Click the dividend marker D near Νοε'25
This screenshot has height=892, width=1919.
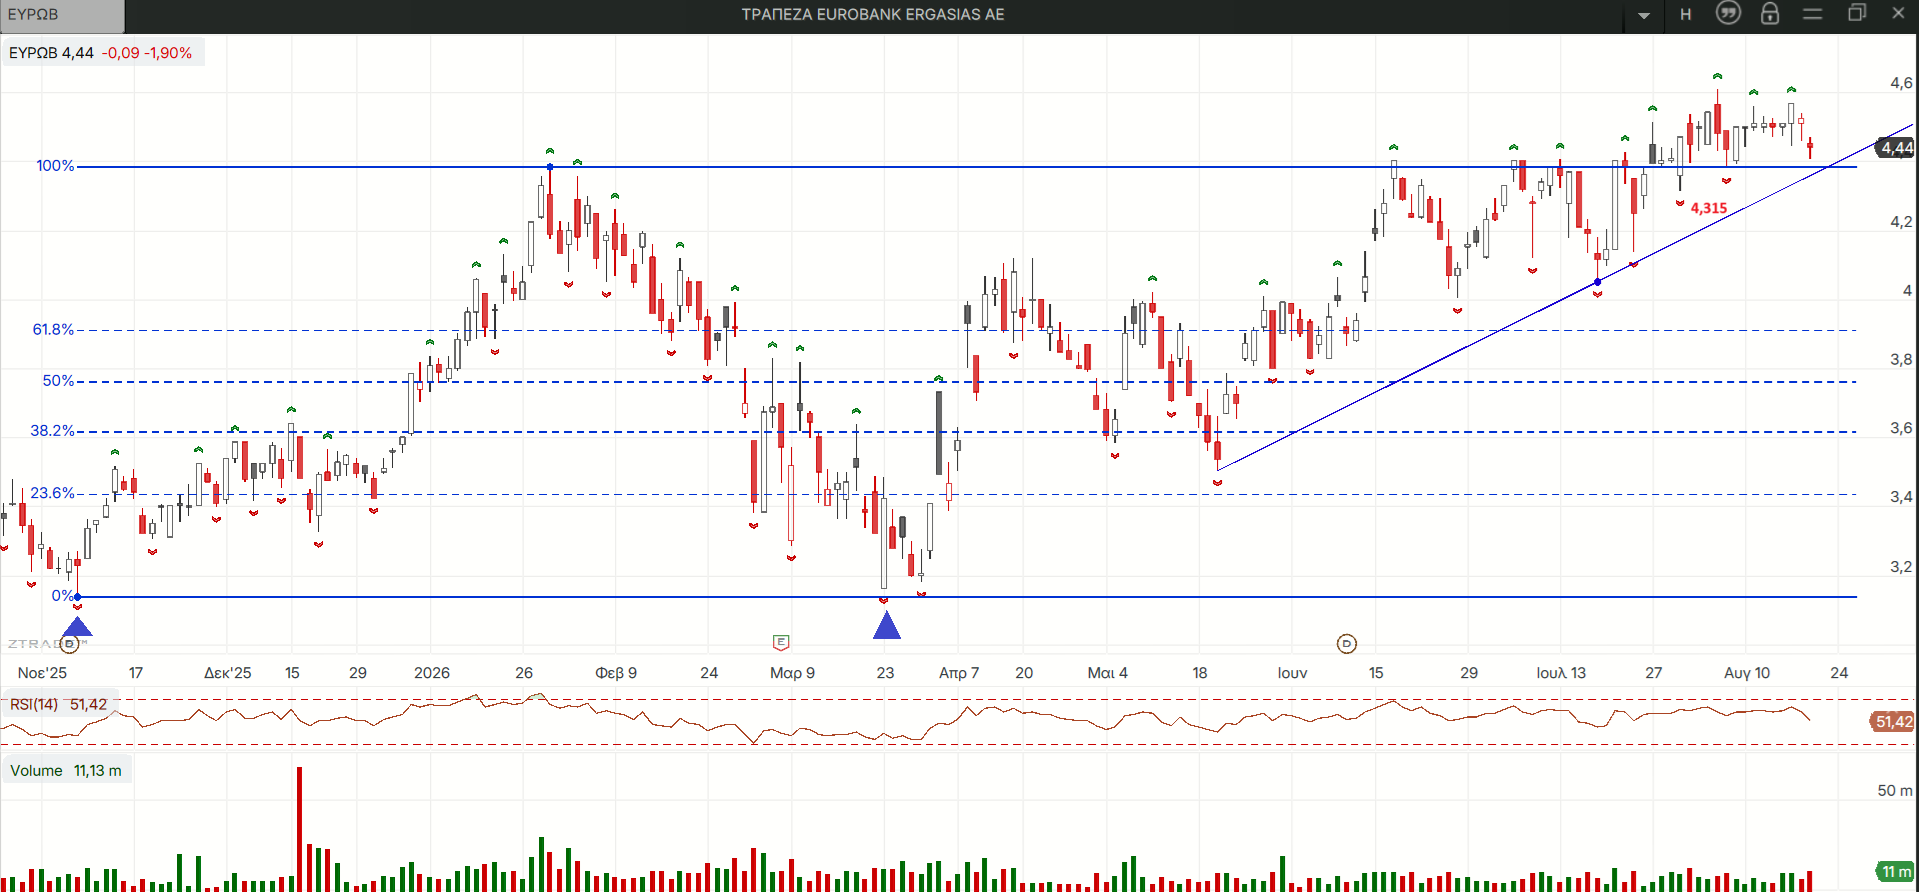(x=70, y=644)
